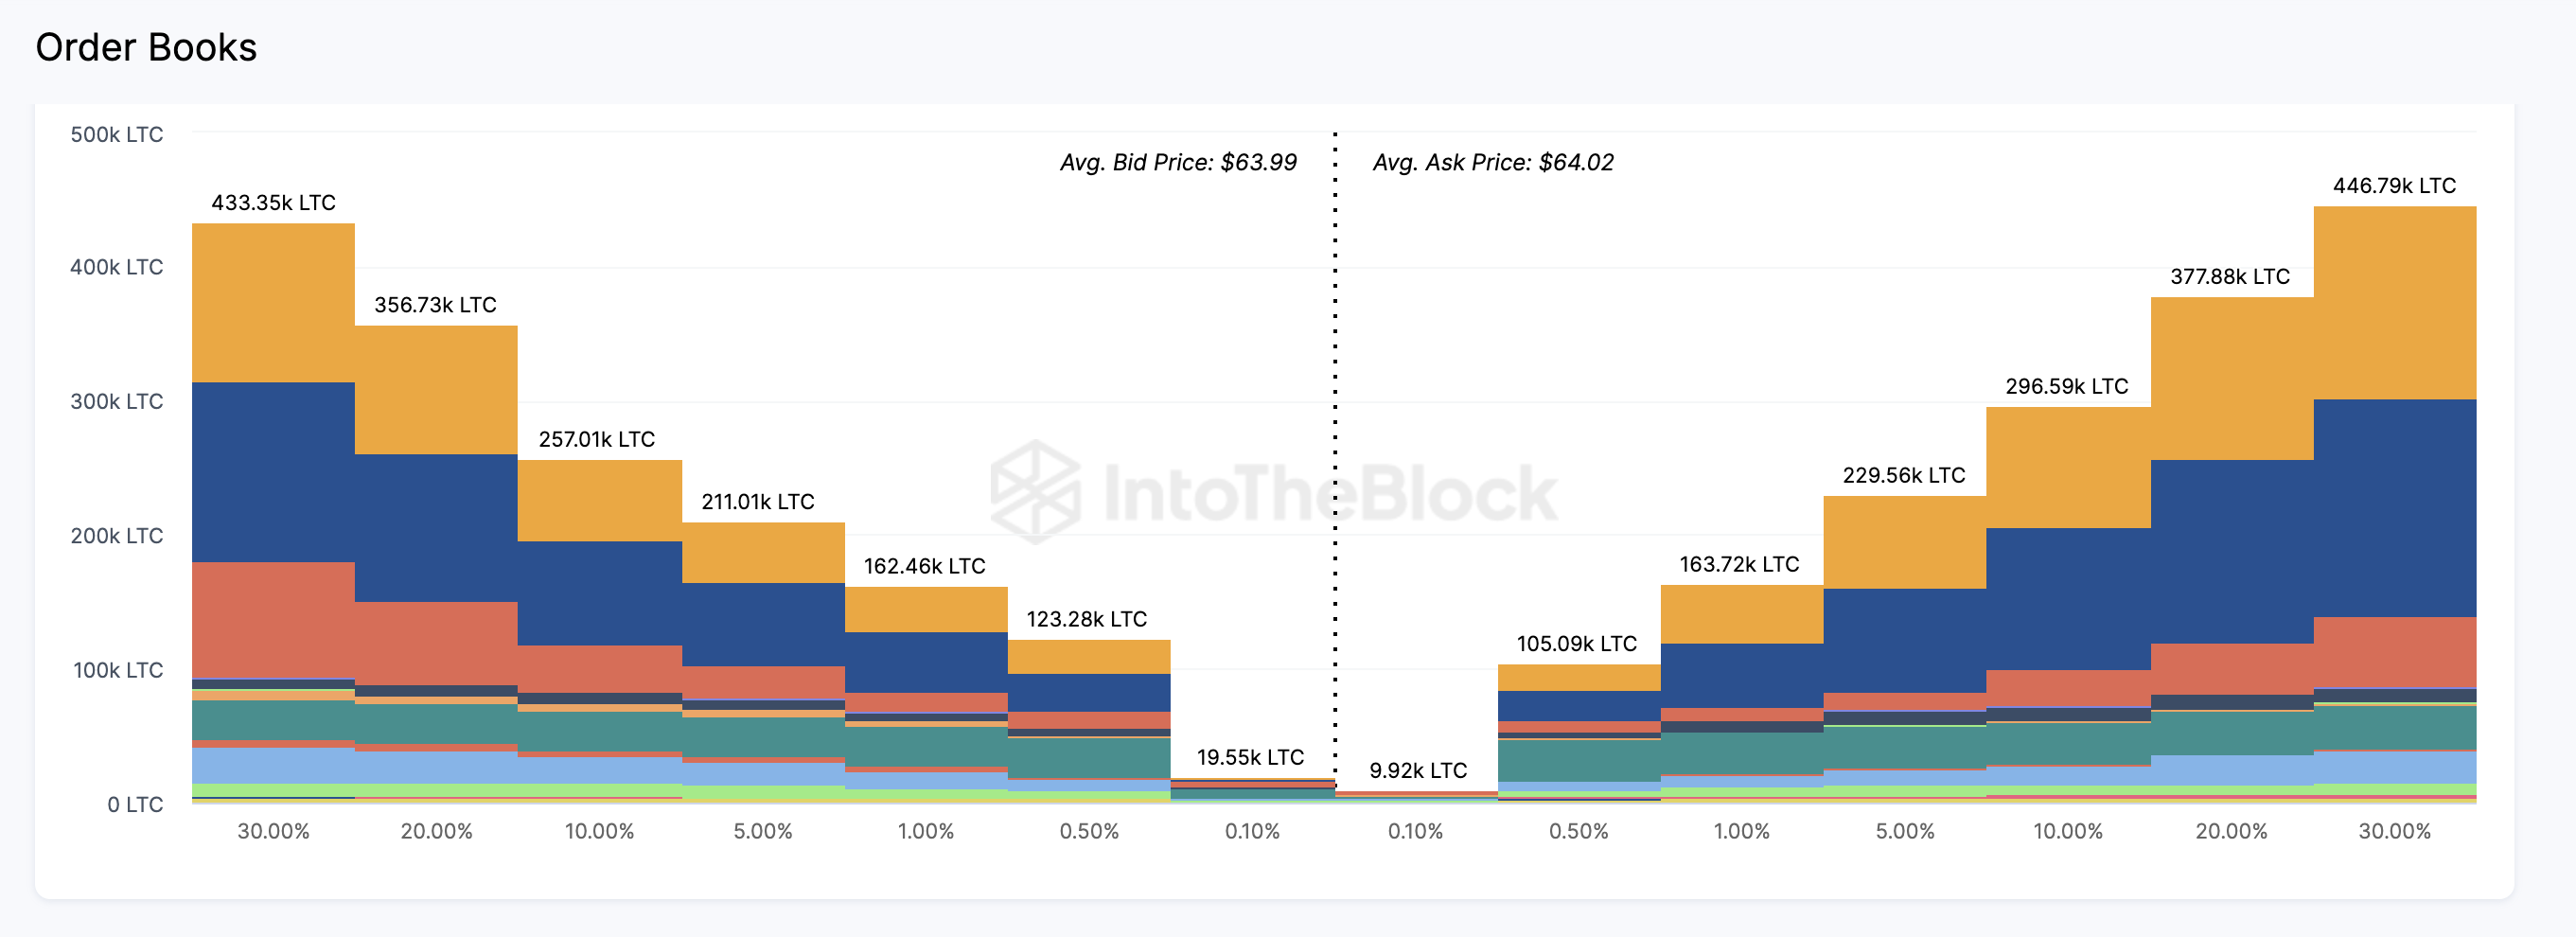Screen dimensions: 2576x937
Task: Click the 9.92k LTC ask label
Action: (1417, 770)
